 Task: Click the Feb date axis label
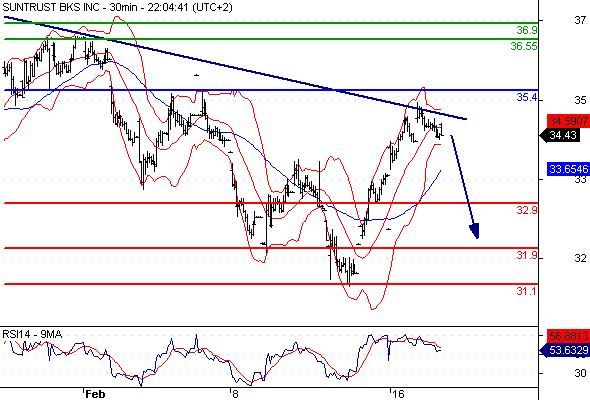click(95, 394)
